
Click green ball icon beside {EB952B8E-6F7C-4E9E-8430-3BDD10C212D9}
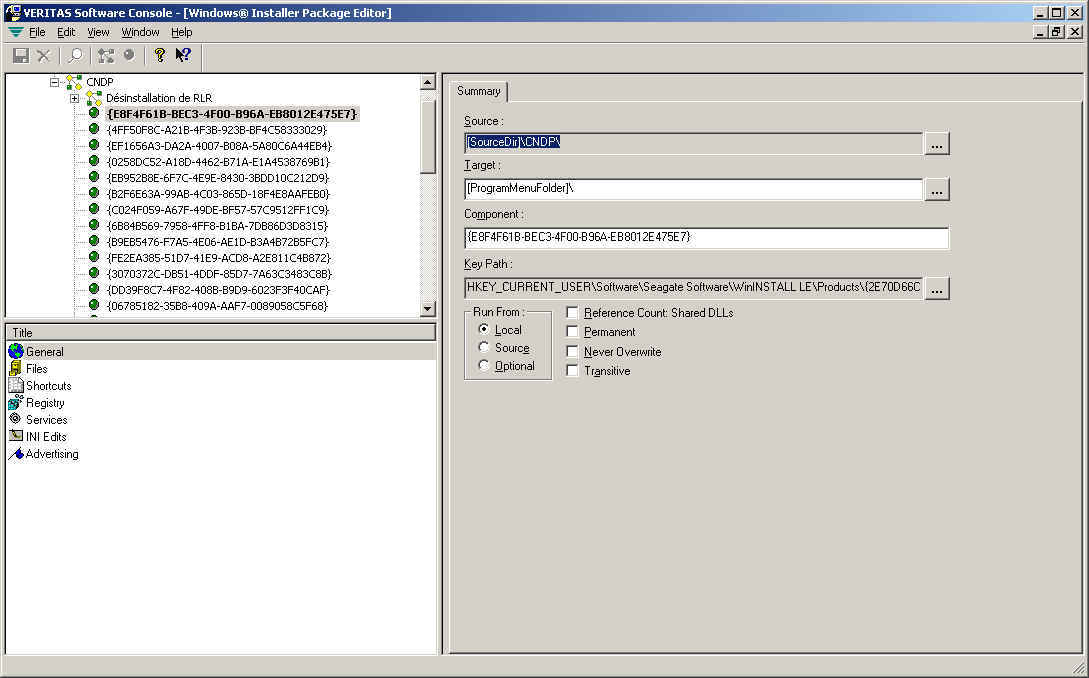94,176
